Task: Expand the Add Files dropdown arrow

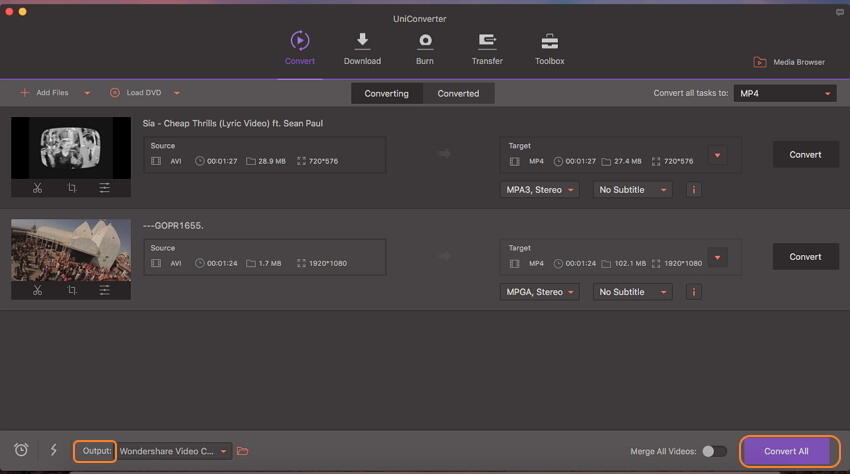Action: pos(87,93)
